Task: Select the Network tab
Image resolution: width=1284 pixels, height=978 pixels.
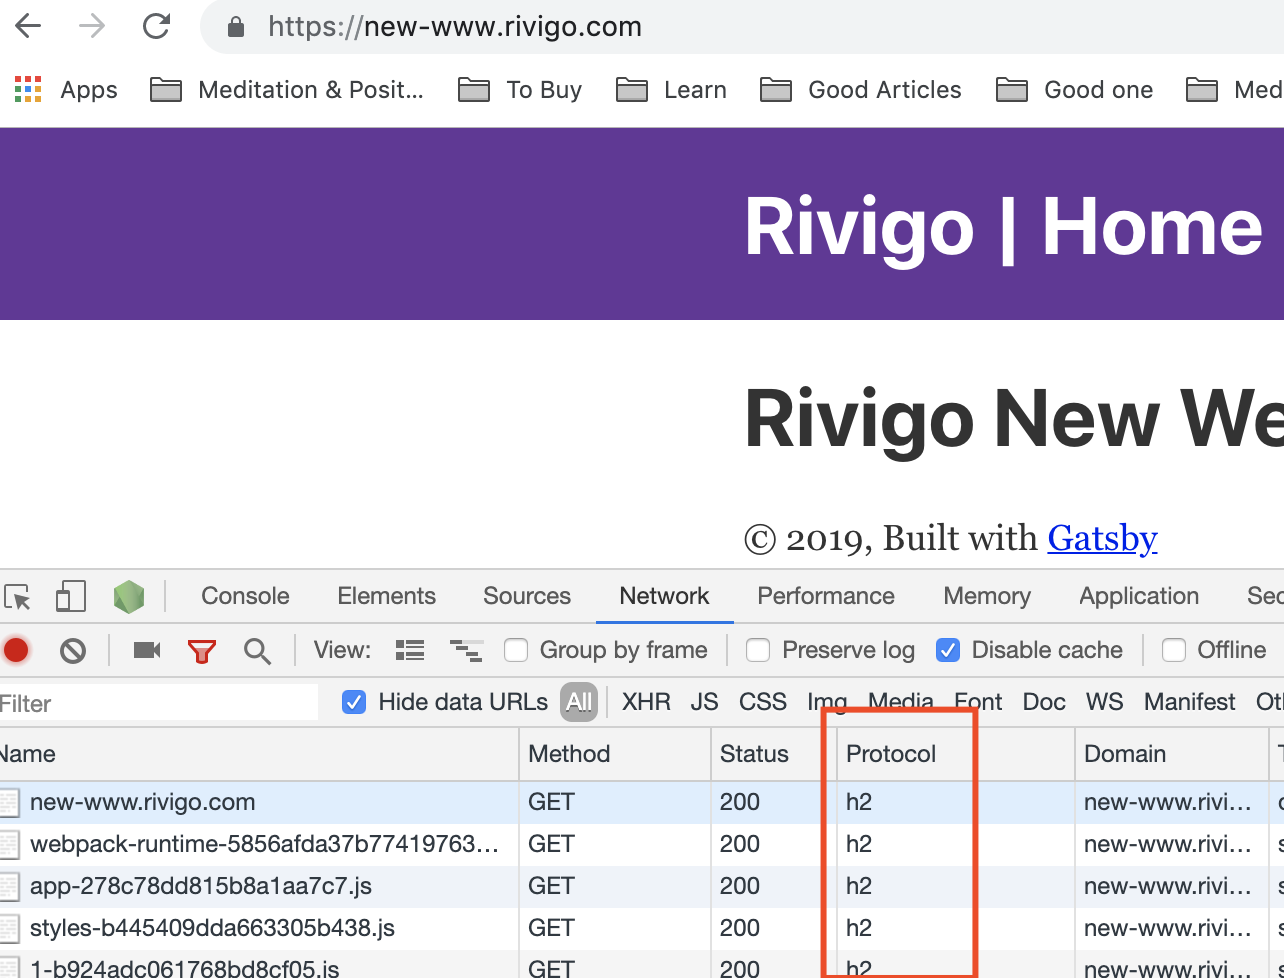Action: tap(664, 596)
